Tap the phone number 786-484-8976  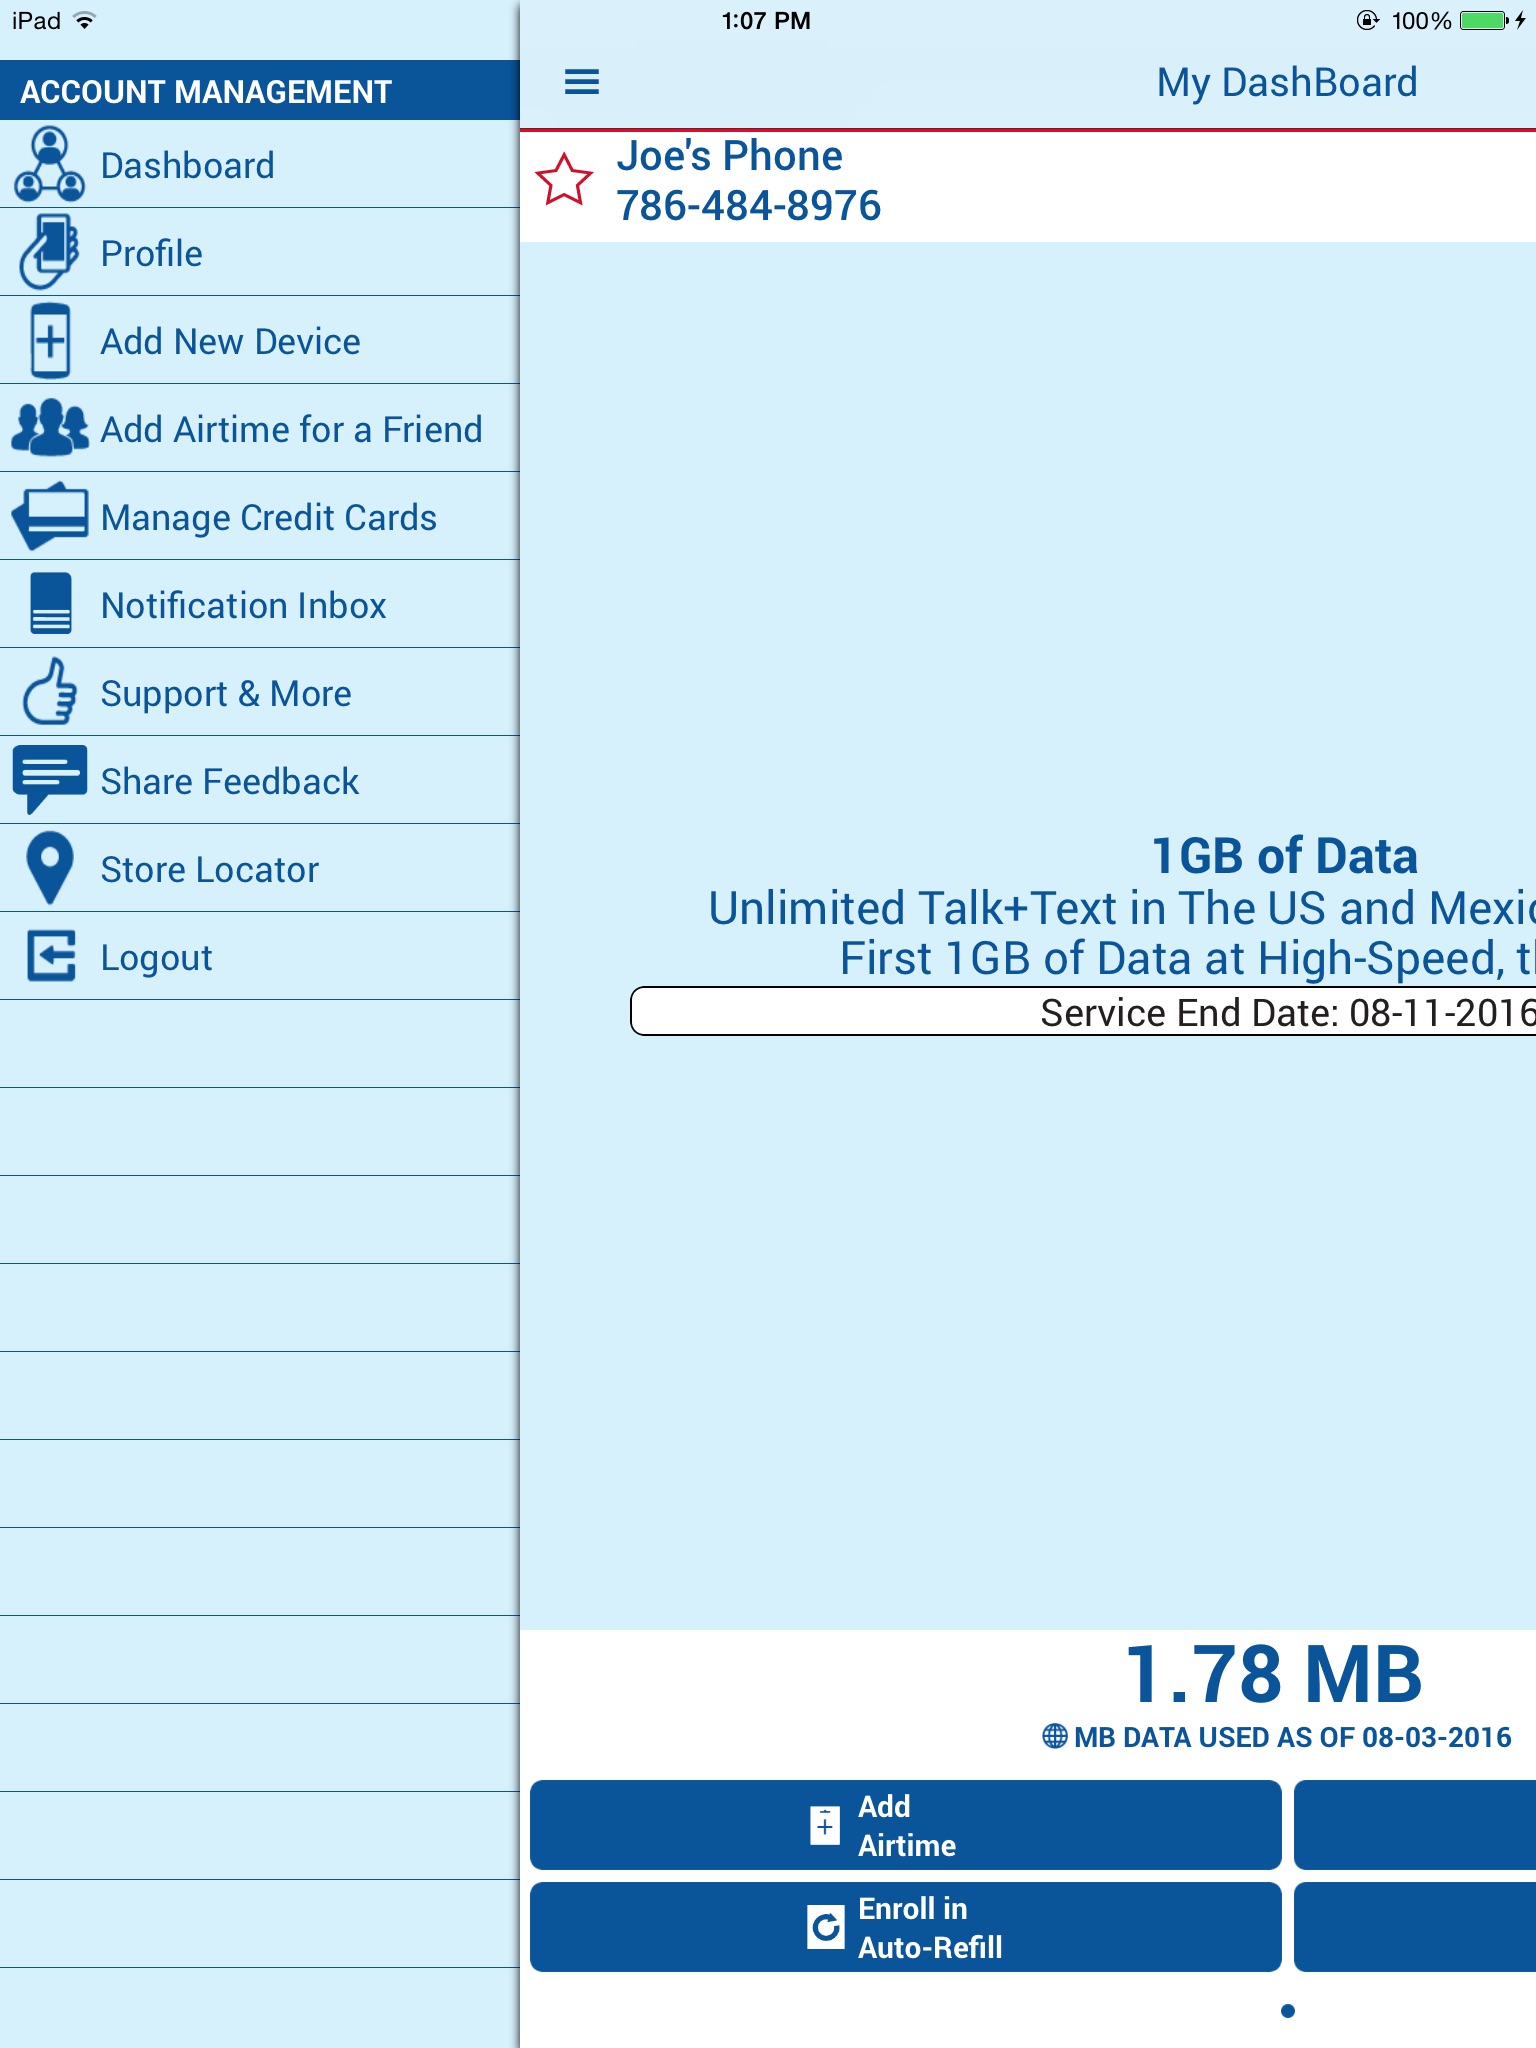749,206
